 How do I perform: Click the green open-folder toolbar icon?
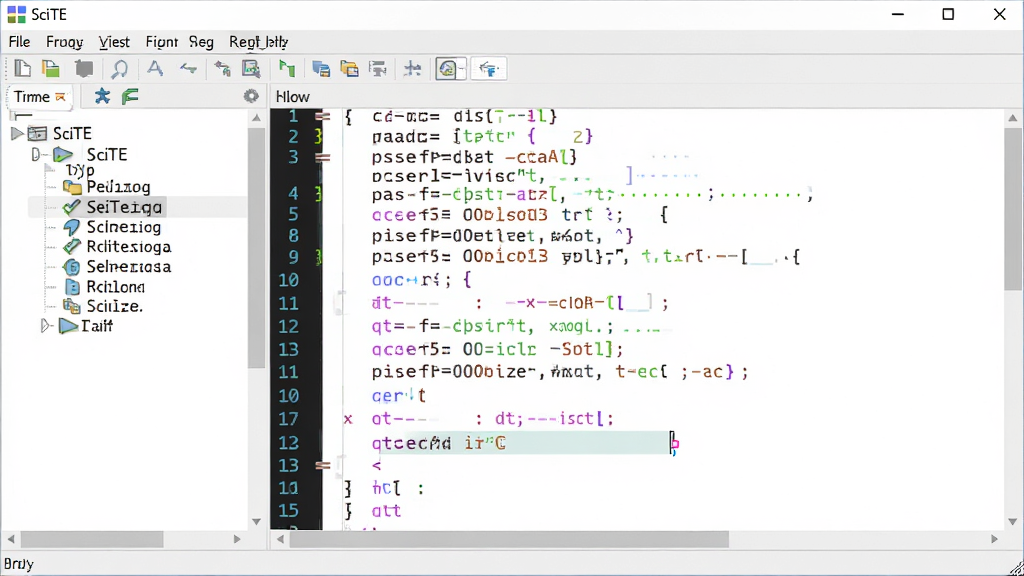pos(51,69)
